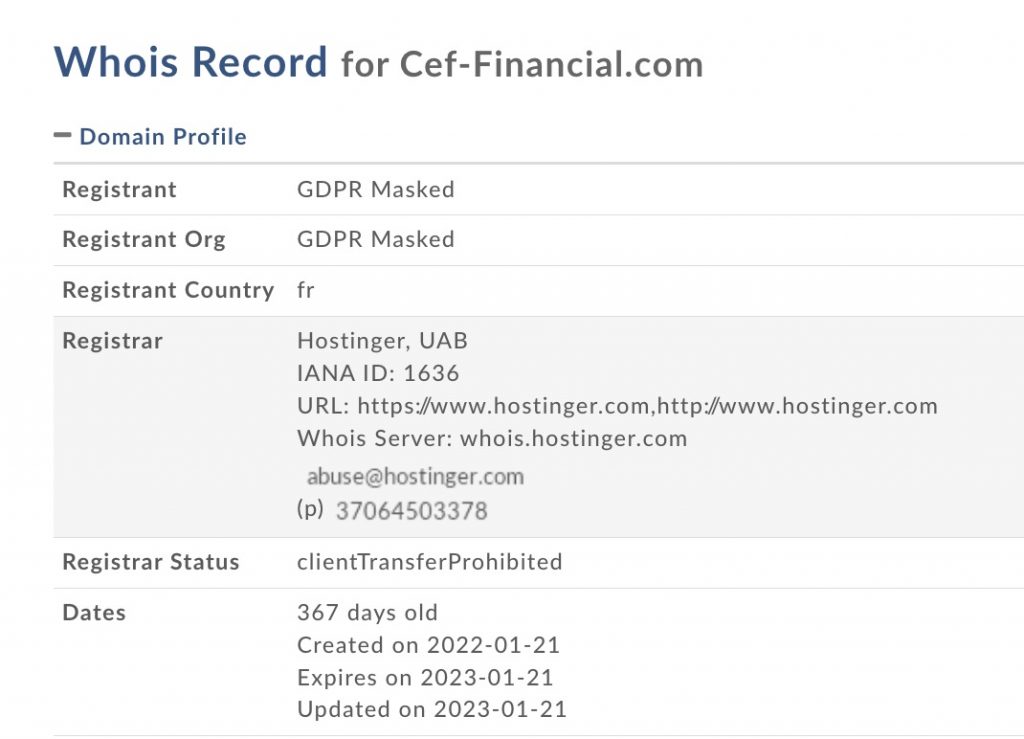Click the Expires on 2023-01-21 date
Image resolution: width=1024 pixels, height=739 pixels.
(425, 677)
